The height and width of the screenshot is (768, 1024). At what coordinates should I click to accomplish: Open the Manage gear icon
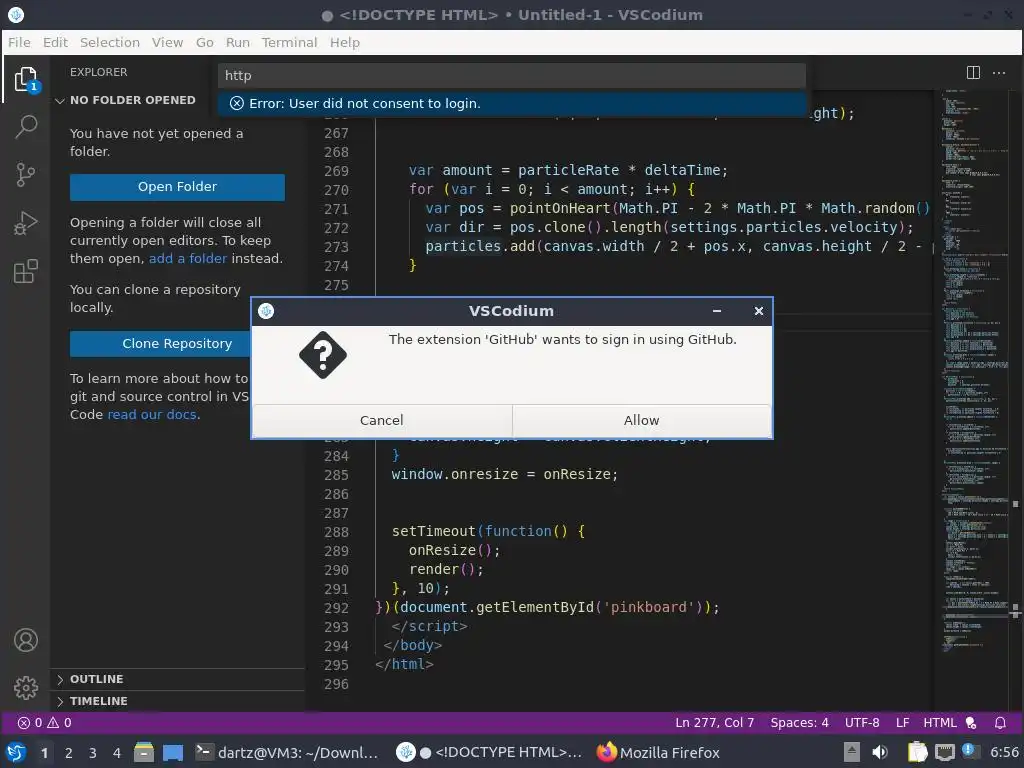(x=25, y=688)
